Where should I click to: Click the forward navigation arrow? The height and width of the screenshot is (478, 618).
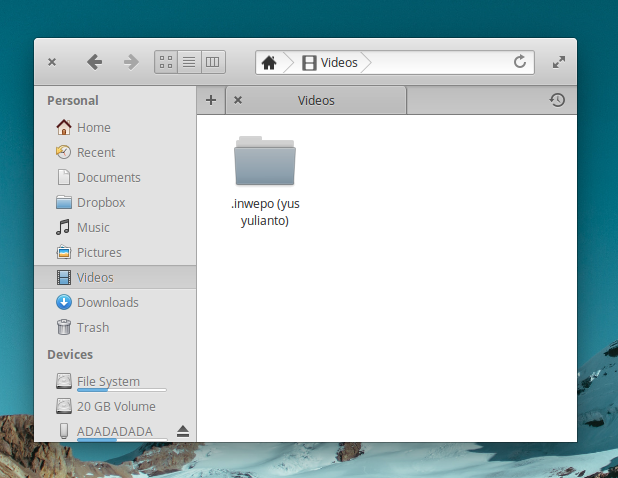point(130,62)
